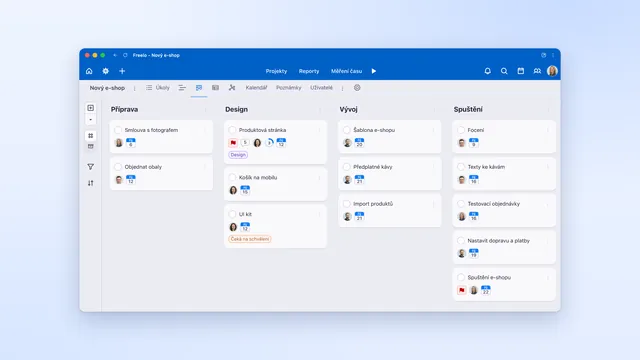Click red flag on Spuštění e-shopu card
This screenshot has width=640, height=360.
point(462,290)
